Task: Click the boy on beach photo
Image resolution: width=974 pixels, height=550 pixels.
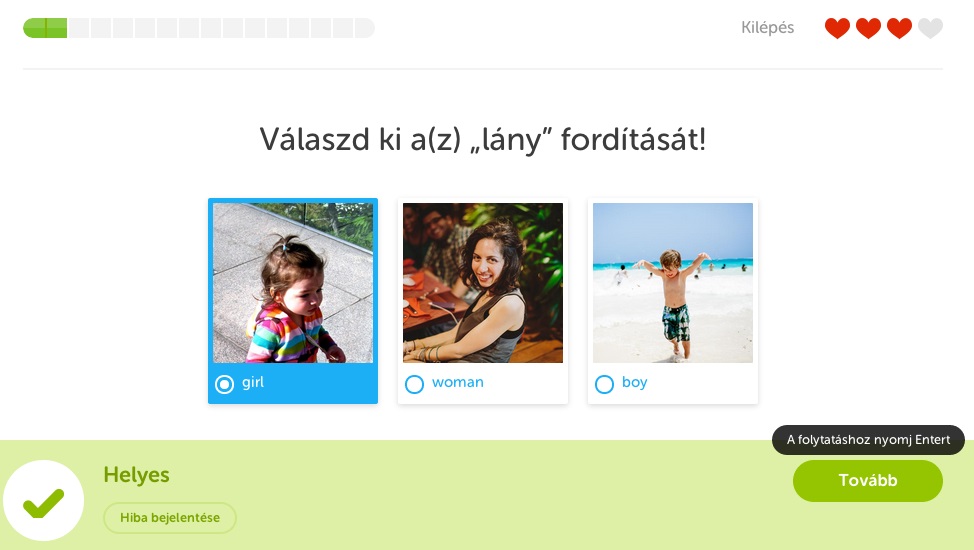Action: [673, 283]
